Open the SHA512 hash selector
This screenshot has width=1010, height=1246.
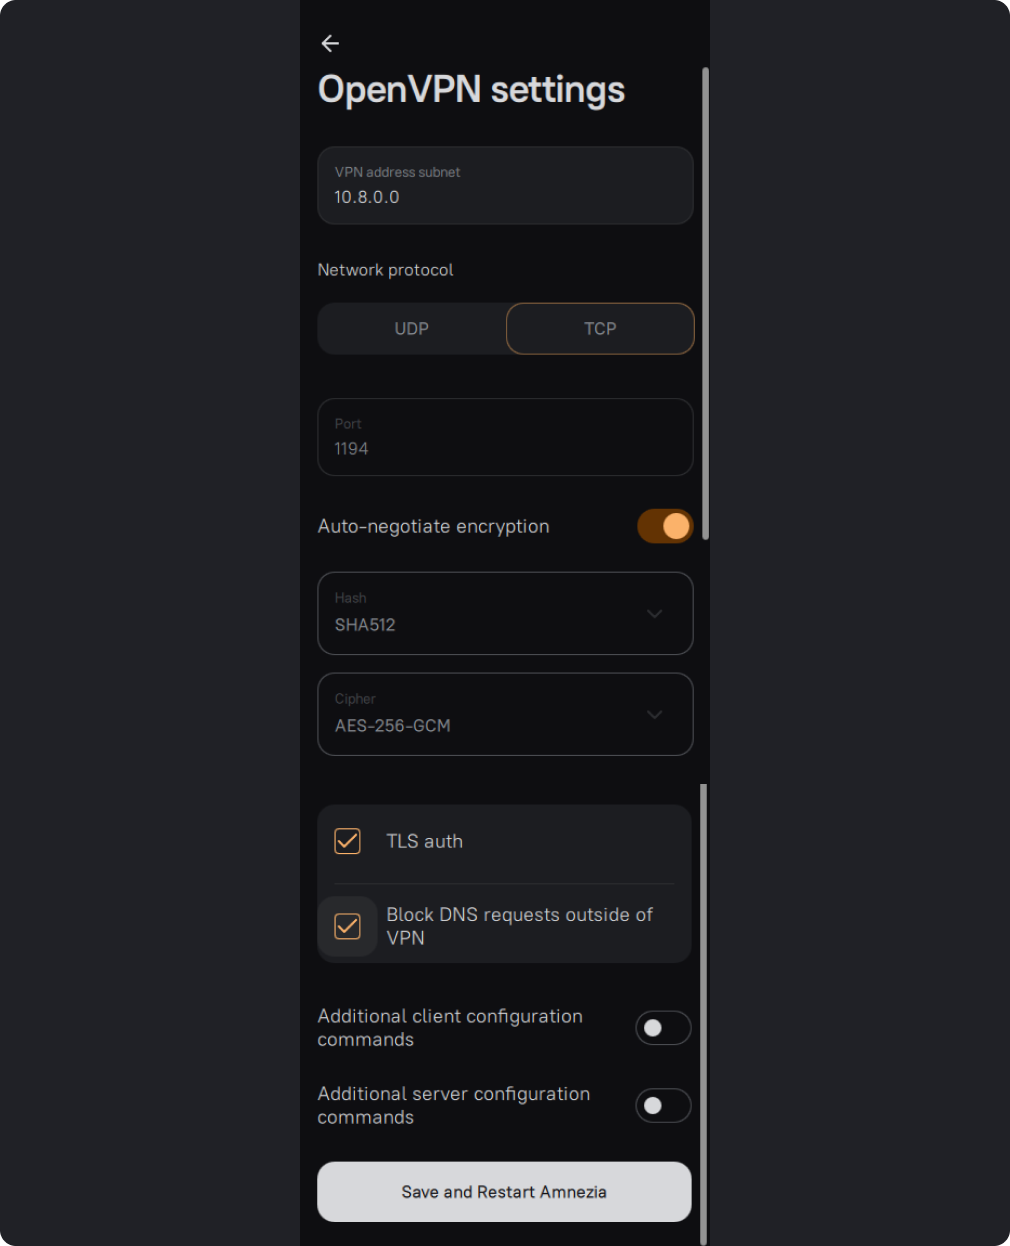click(490, 613)
